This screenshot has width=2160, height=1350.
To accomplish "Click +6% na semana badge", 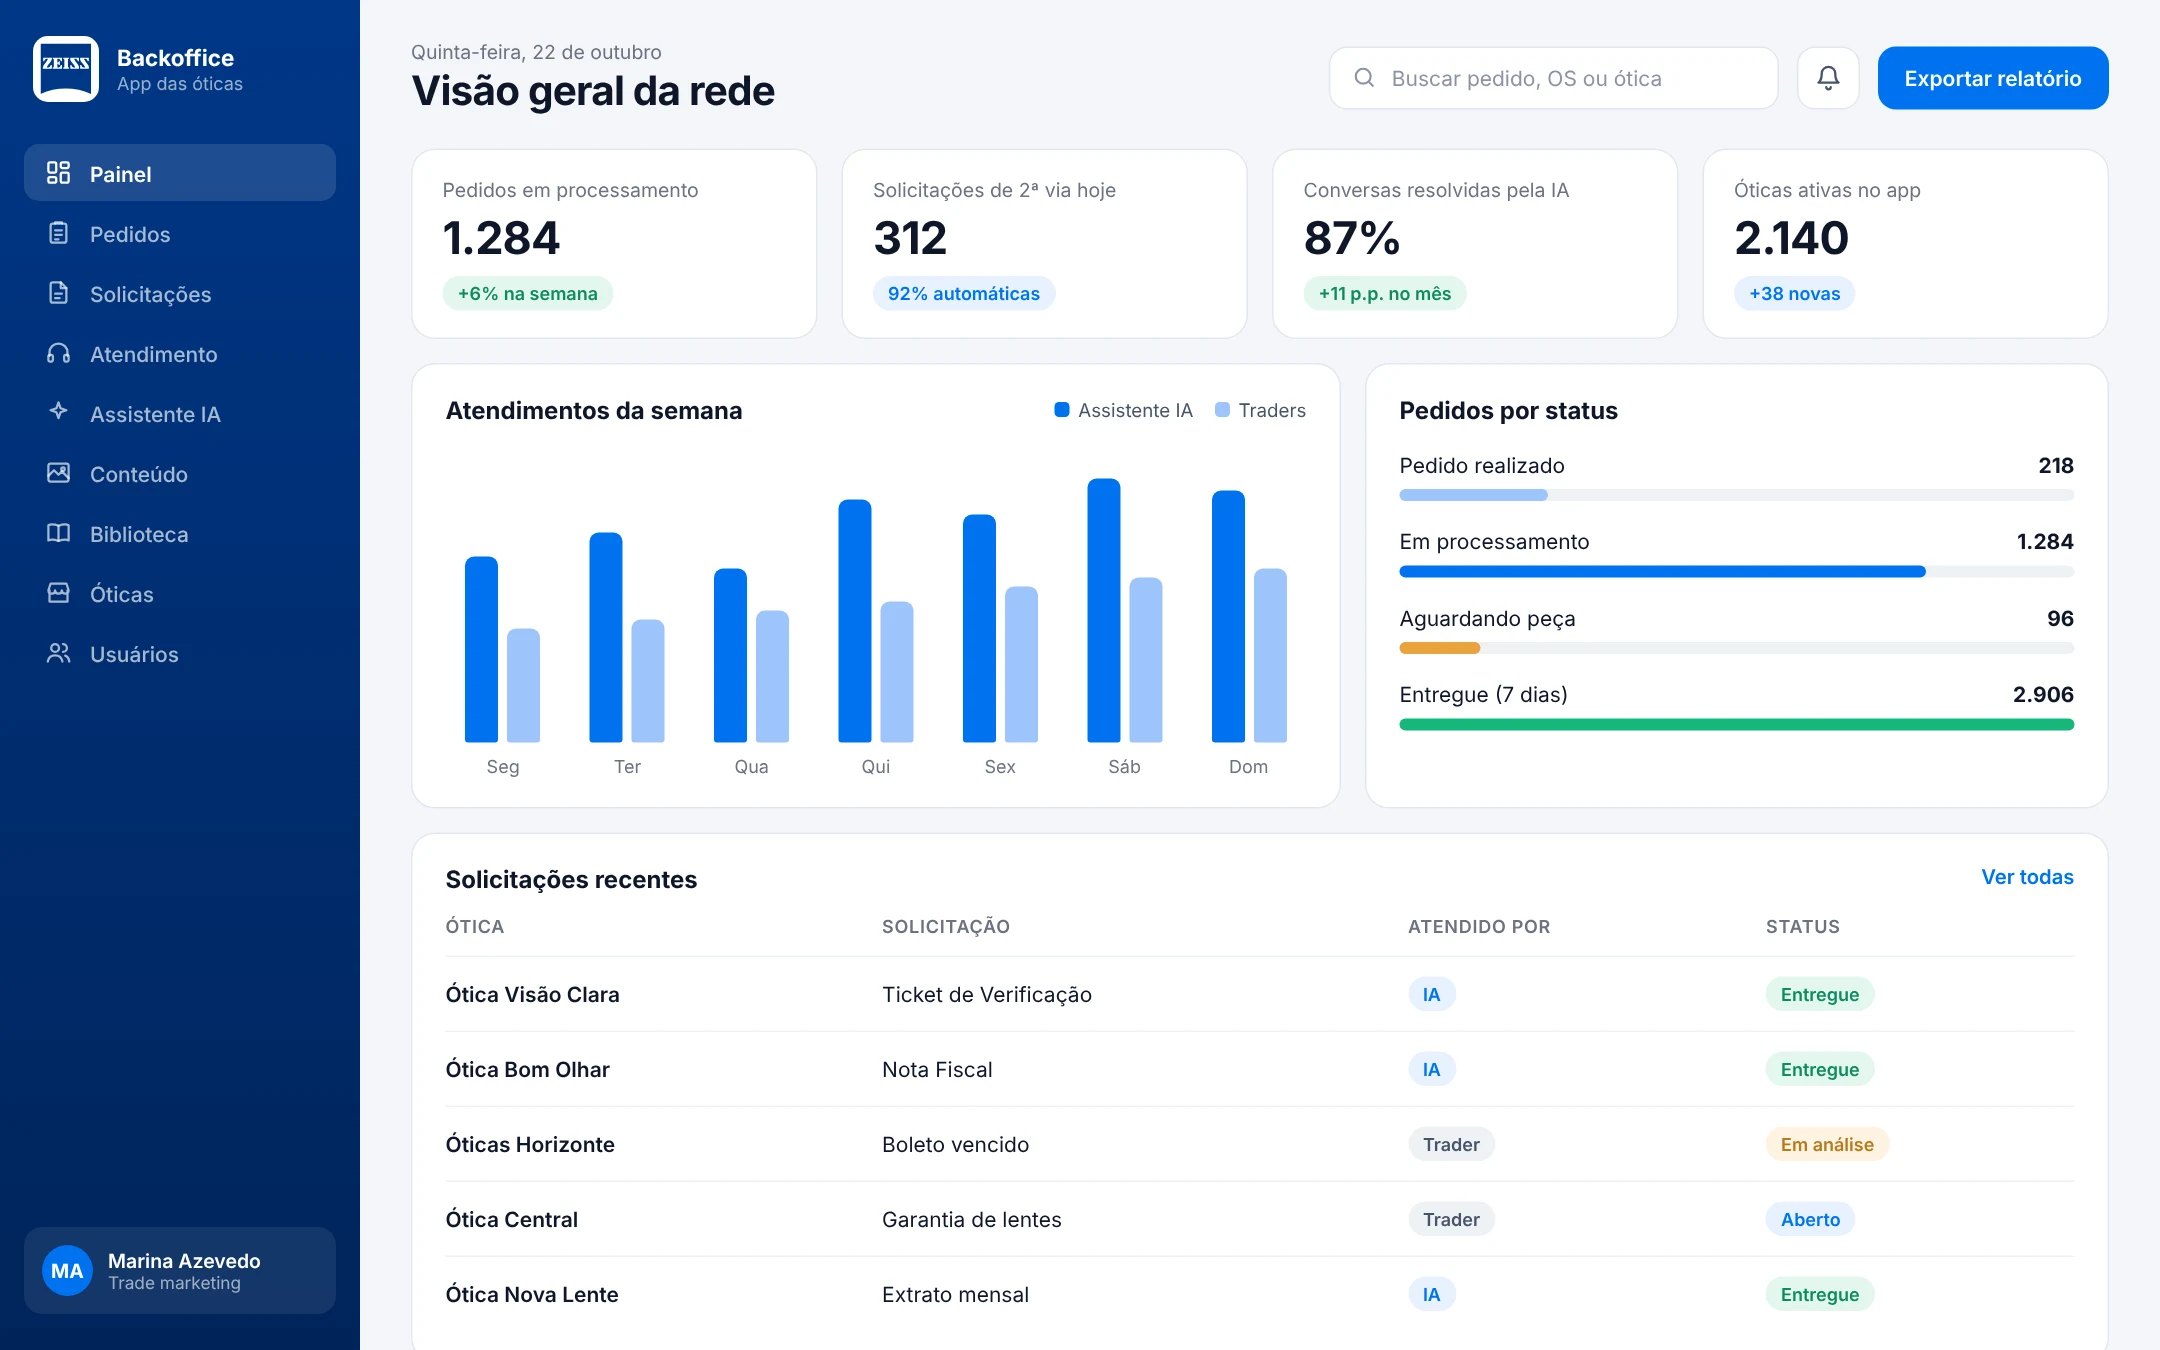I will click(527, 293).
